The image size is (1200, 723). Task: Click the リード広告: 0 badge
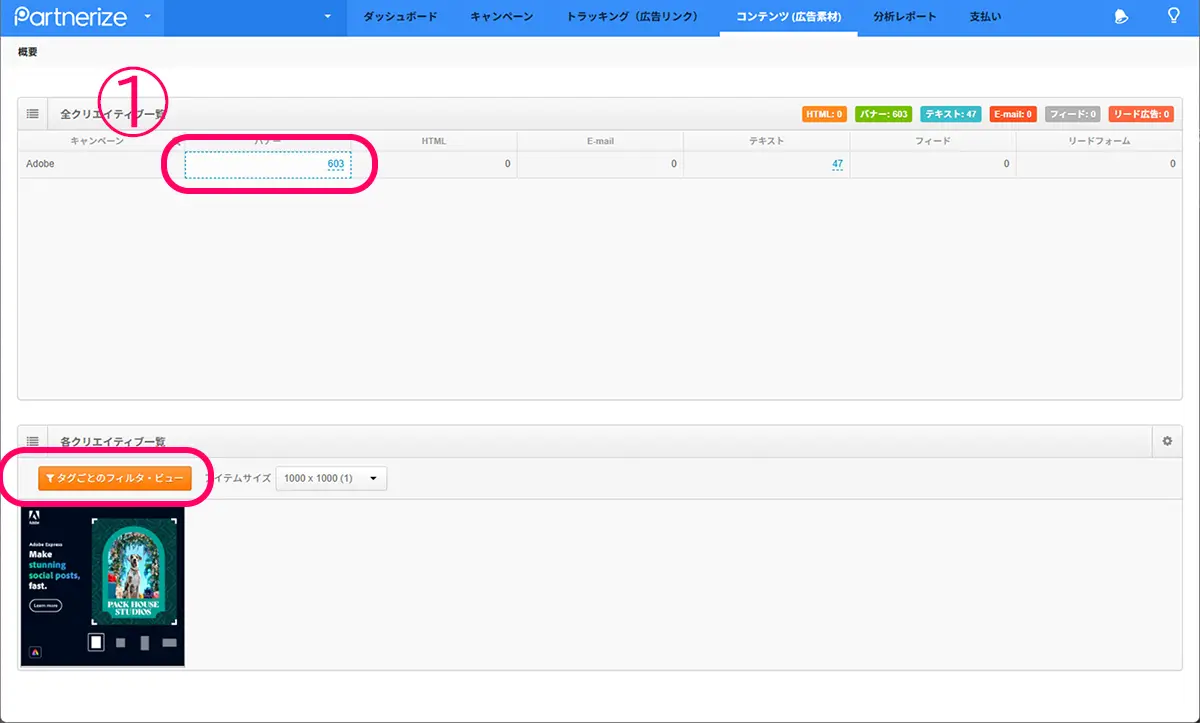click(1141, 115)
